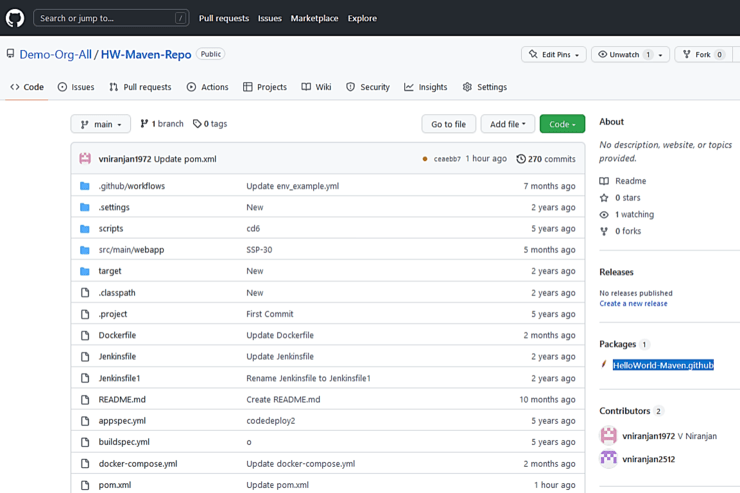The width and height of the screenshot is (740, 493).
Task: Open the Actions tab
Action: tap(208, 87)
